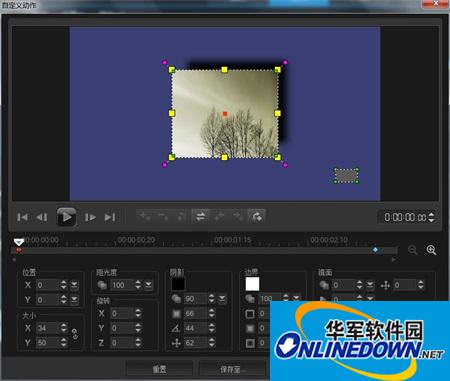Viewport: 450px width, 381px height.
Task: Open the shadow opacity 90 dropdown
Action: point(222,299)
